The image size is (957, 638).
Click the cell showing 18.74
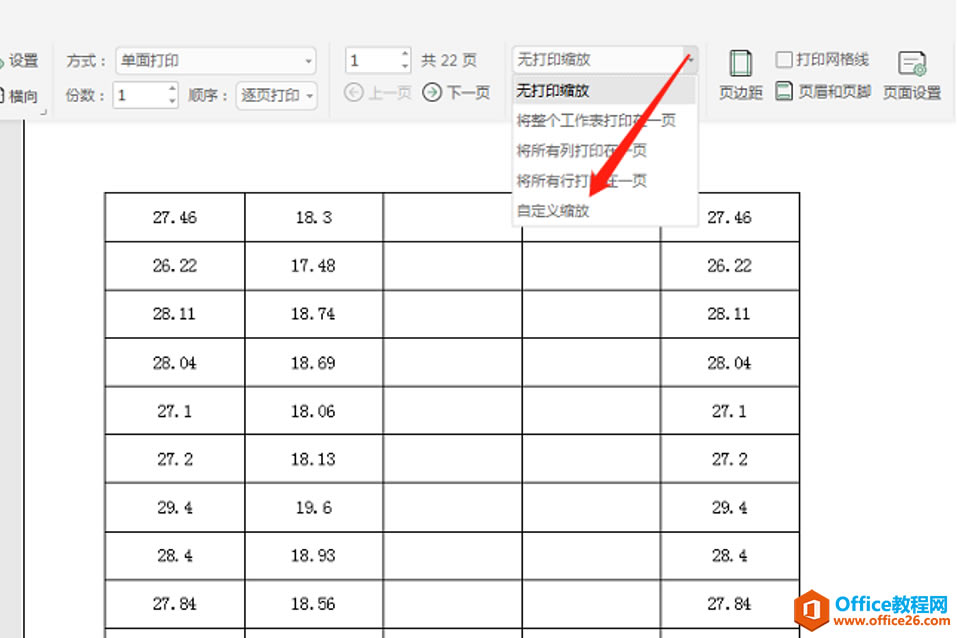[x=314, y=314]
